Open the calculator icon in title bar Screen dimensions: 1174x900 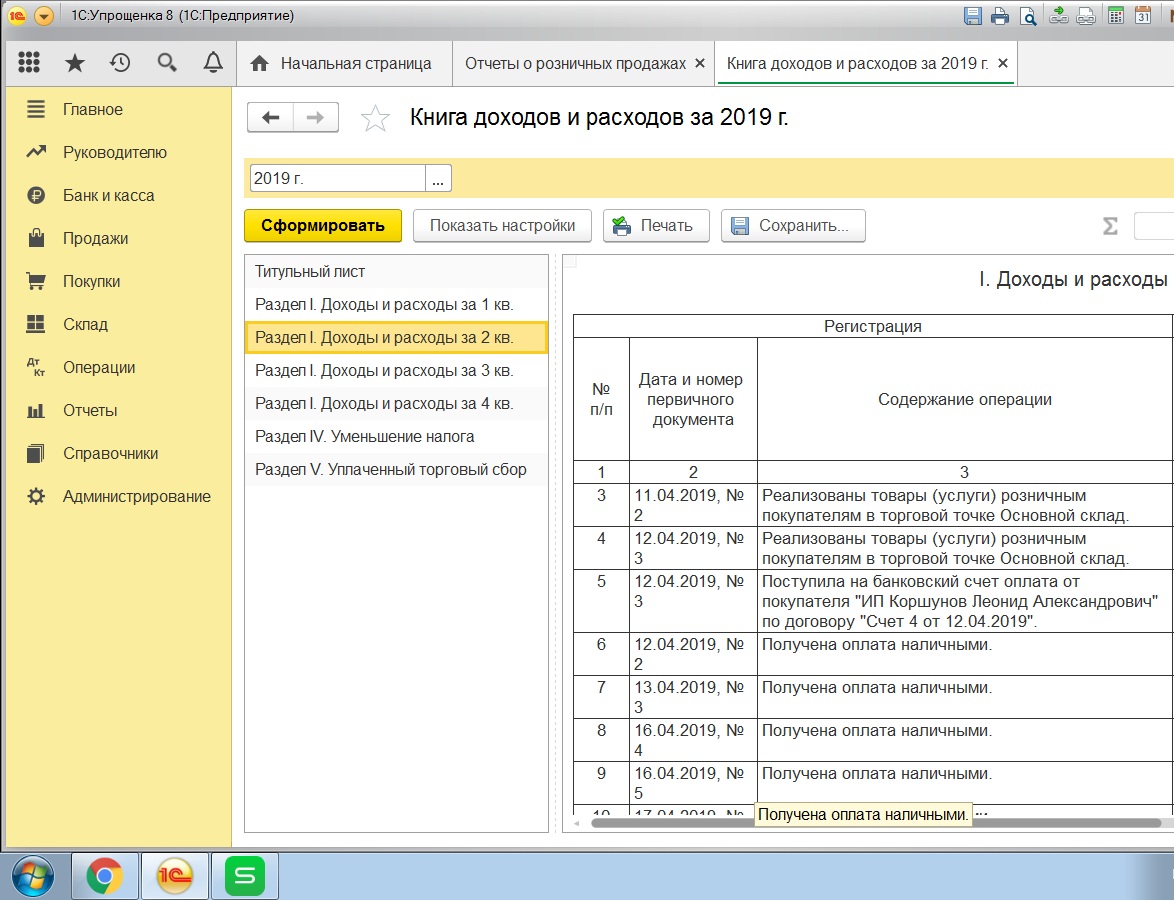1115,16
